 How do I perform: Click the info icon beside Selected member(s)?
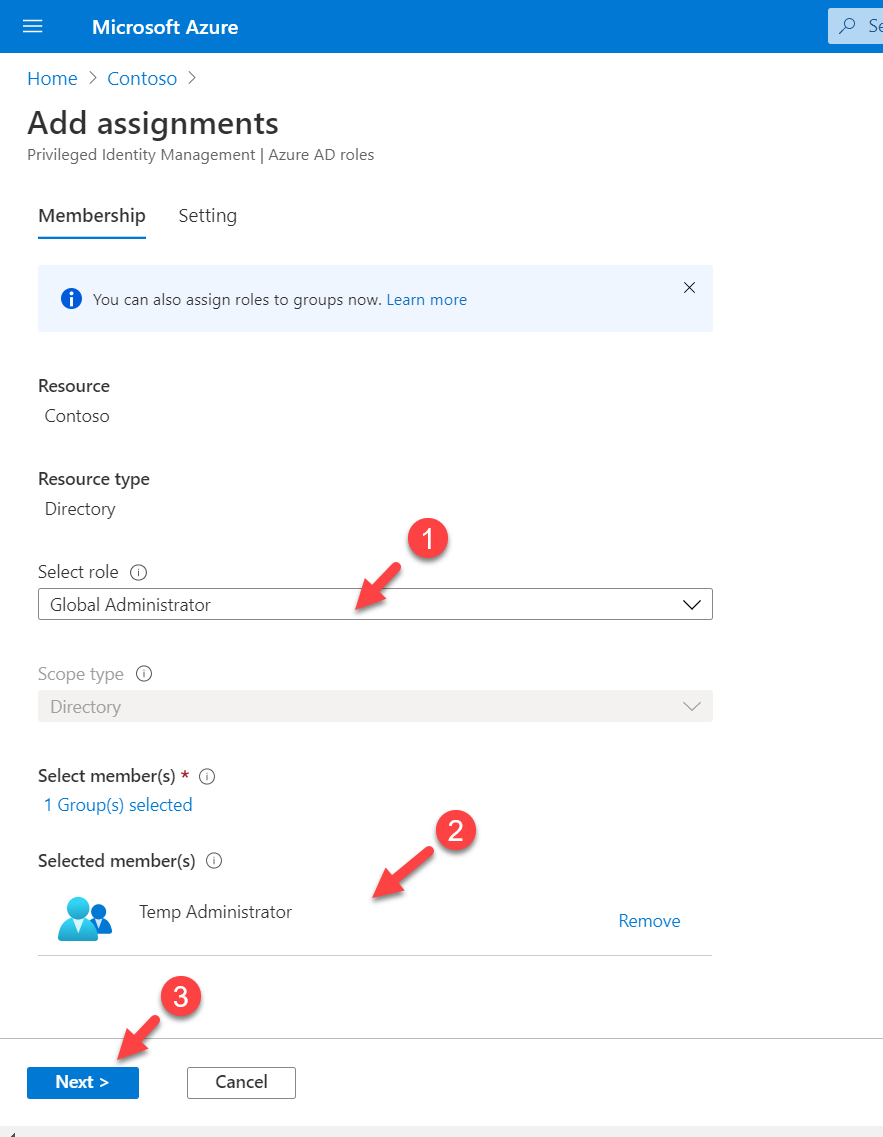pyautogui.click(x=214, y=861)
